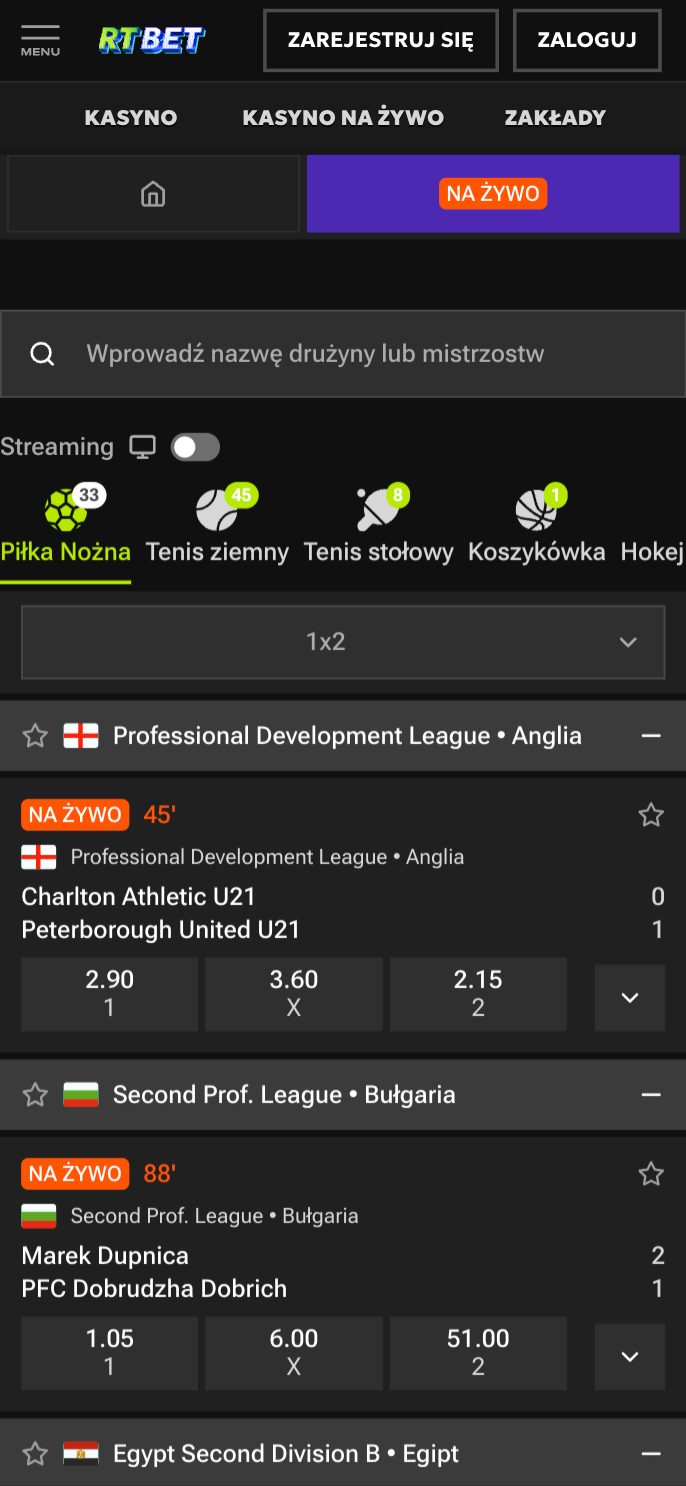This screenshot has width=686, height=1486.
Task: Select the Tenis stołowy sport icon
Action: (377, 510)
